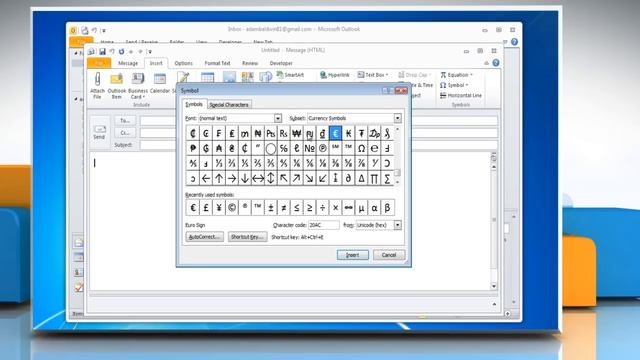Click the Undo icon in message toolbar
The image size is (640, 360).
click(x=112, y=51)
